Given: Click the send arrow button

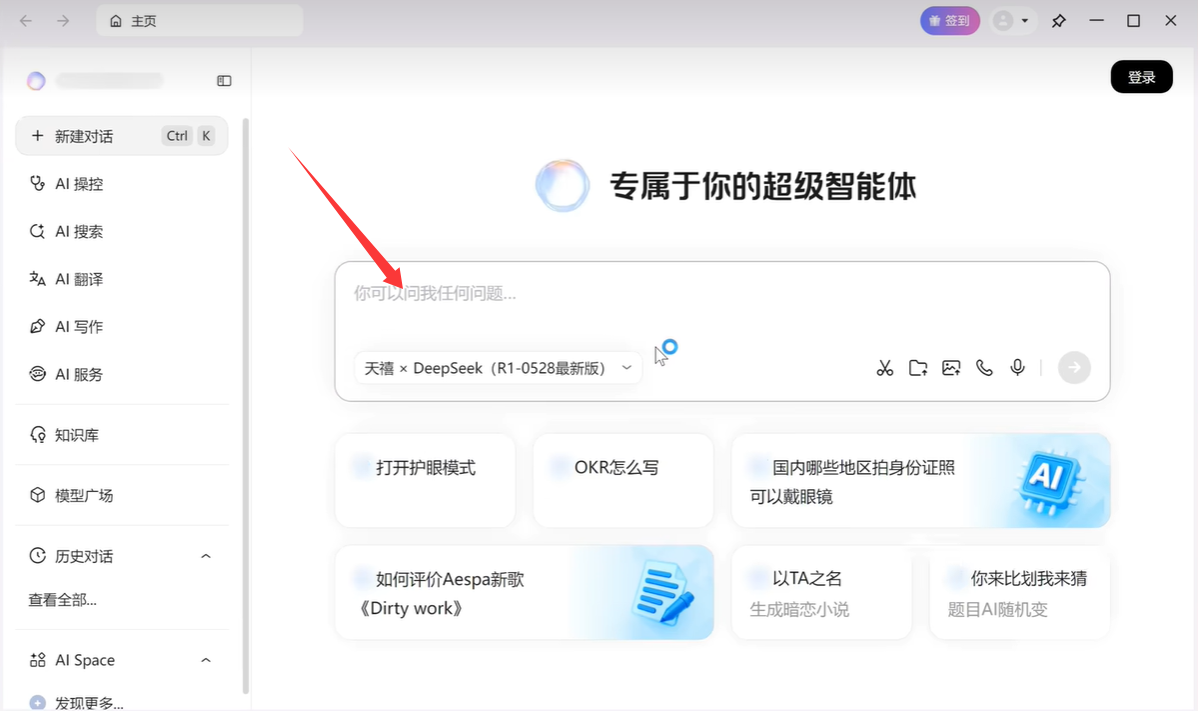Looking at the screenshot, I should pos(1074,368).
